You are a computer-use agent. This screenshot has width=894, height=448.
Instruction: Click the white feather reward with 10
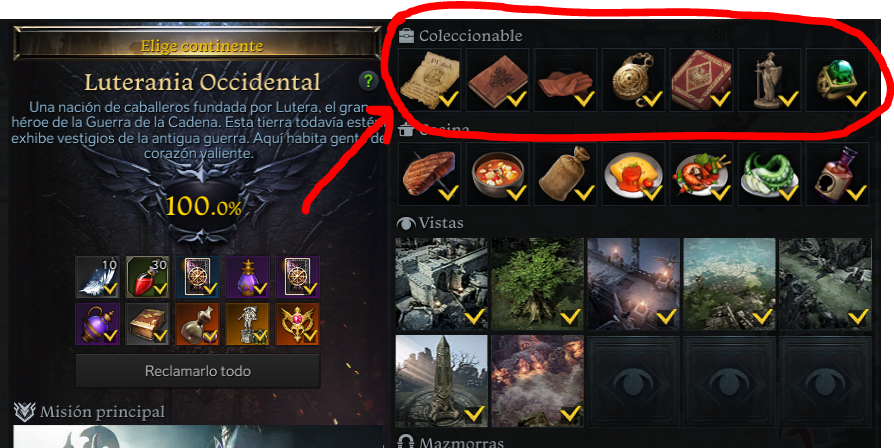click(x=97, y=277)
